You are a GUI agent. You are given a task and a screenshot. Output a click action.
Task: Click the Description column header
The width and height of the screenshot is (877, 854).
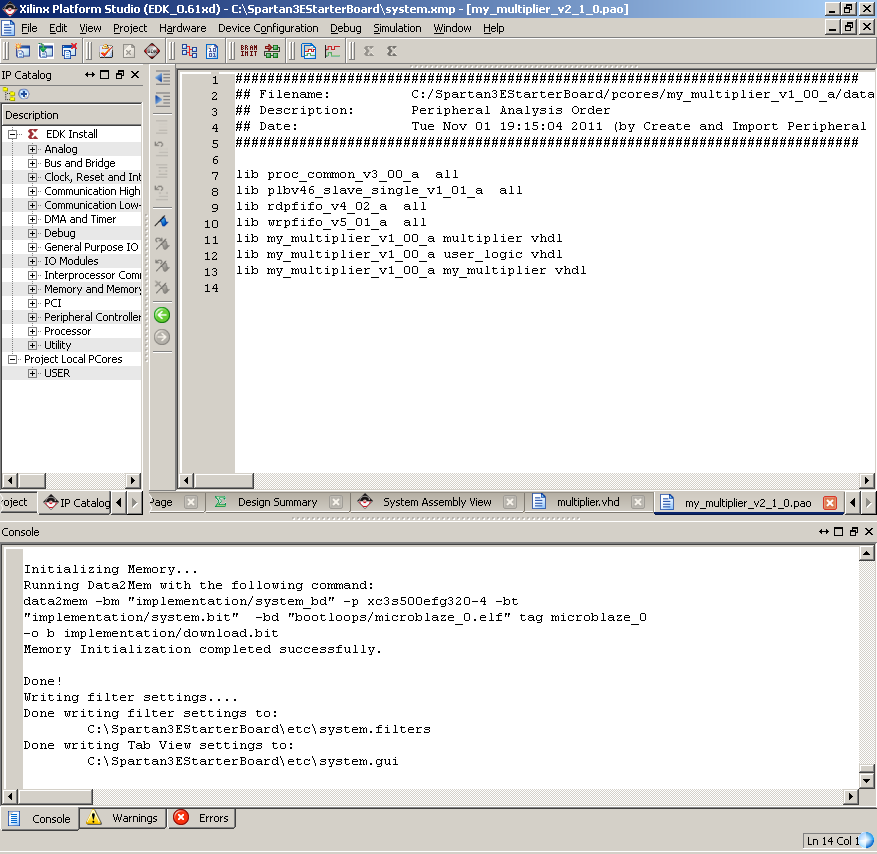72,115
